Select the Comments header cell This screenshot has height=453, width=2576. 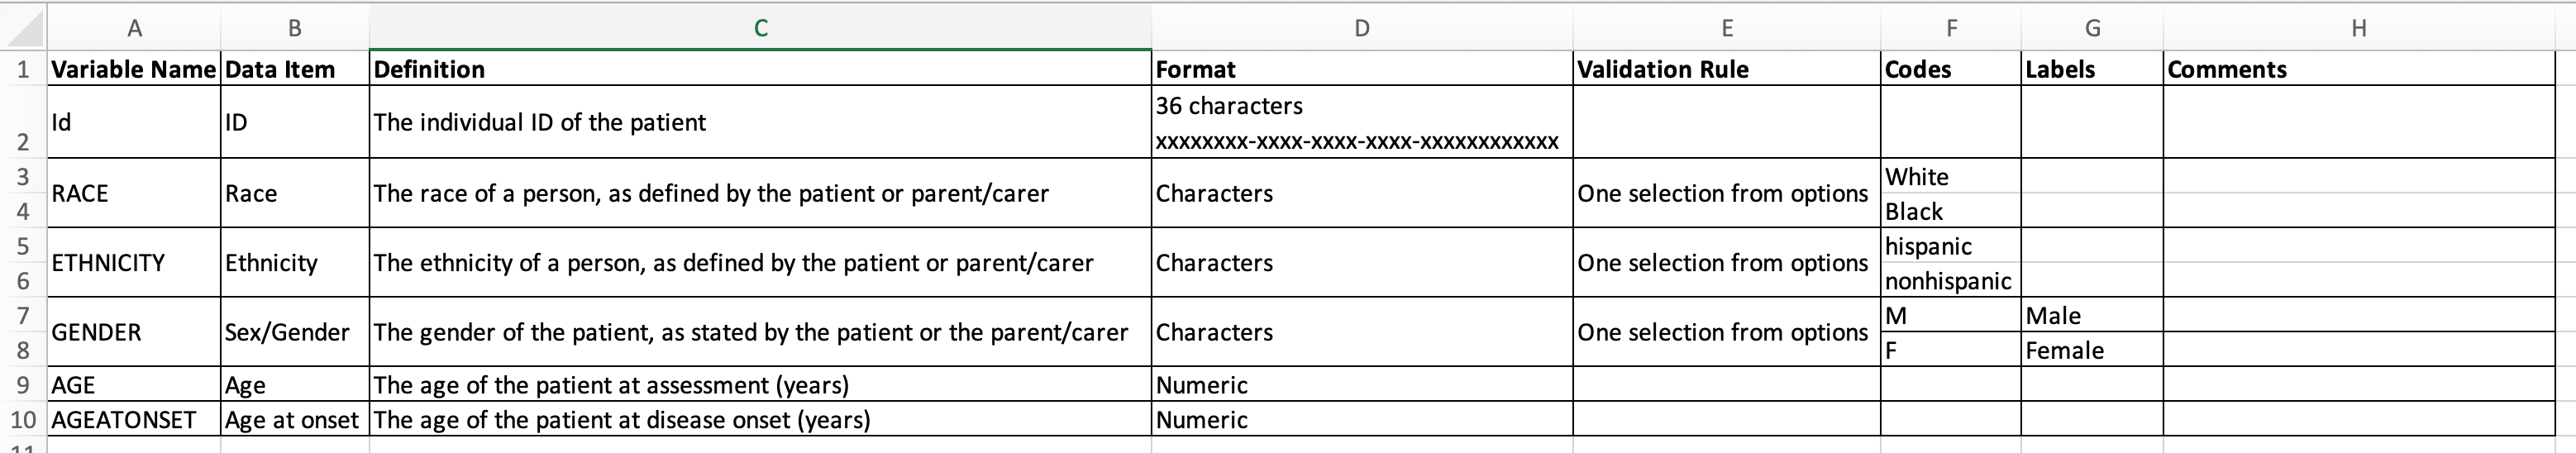(2359, 69)
